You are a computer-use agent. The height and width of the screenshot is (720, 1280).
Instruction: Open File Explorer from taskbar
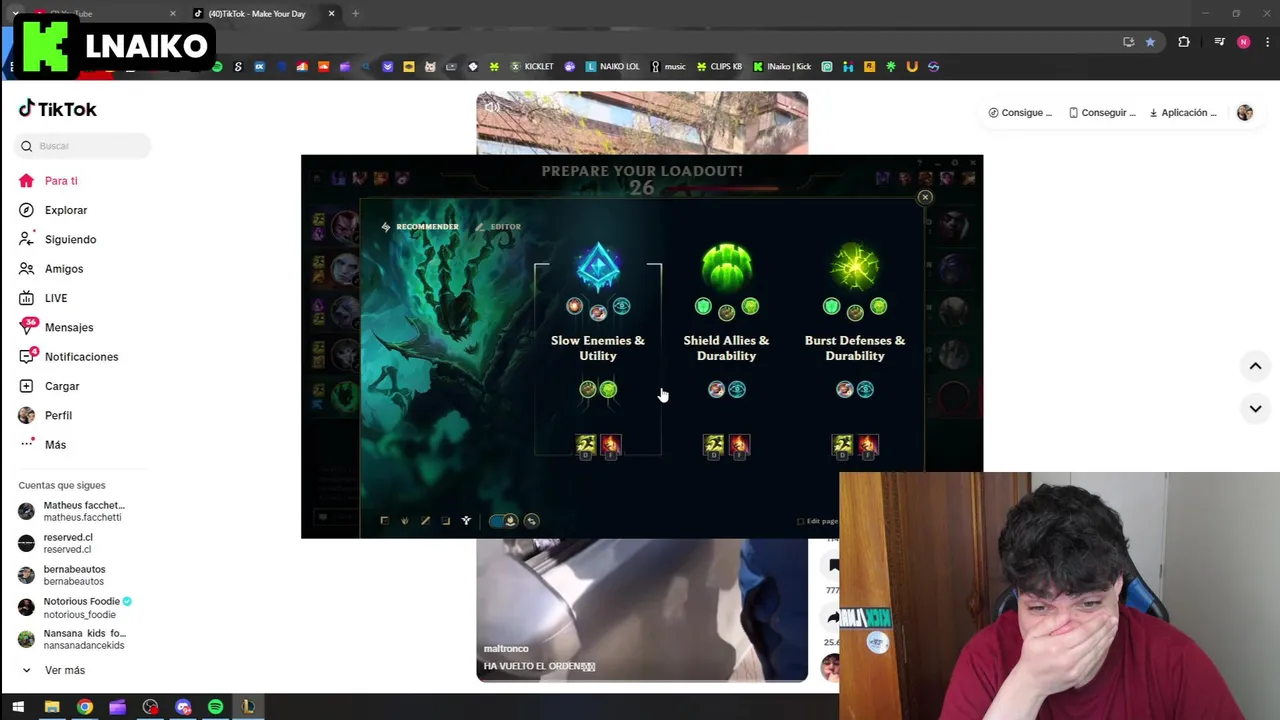pos(52,707)
